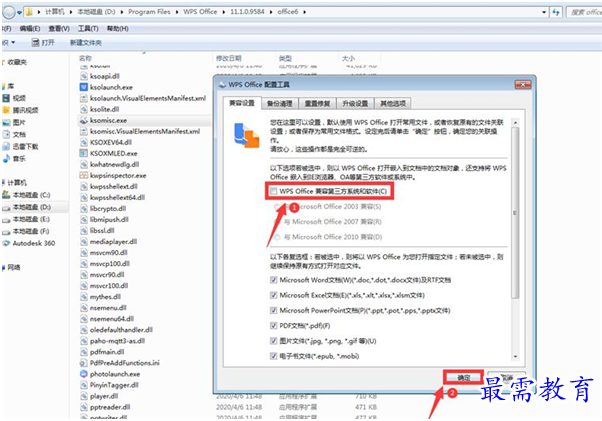Switch to the Upgrade Settings tab
Viewport: 602px width, 421px height.
click(355, 104)
